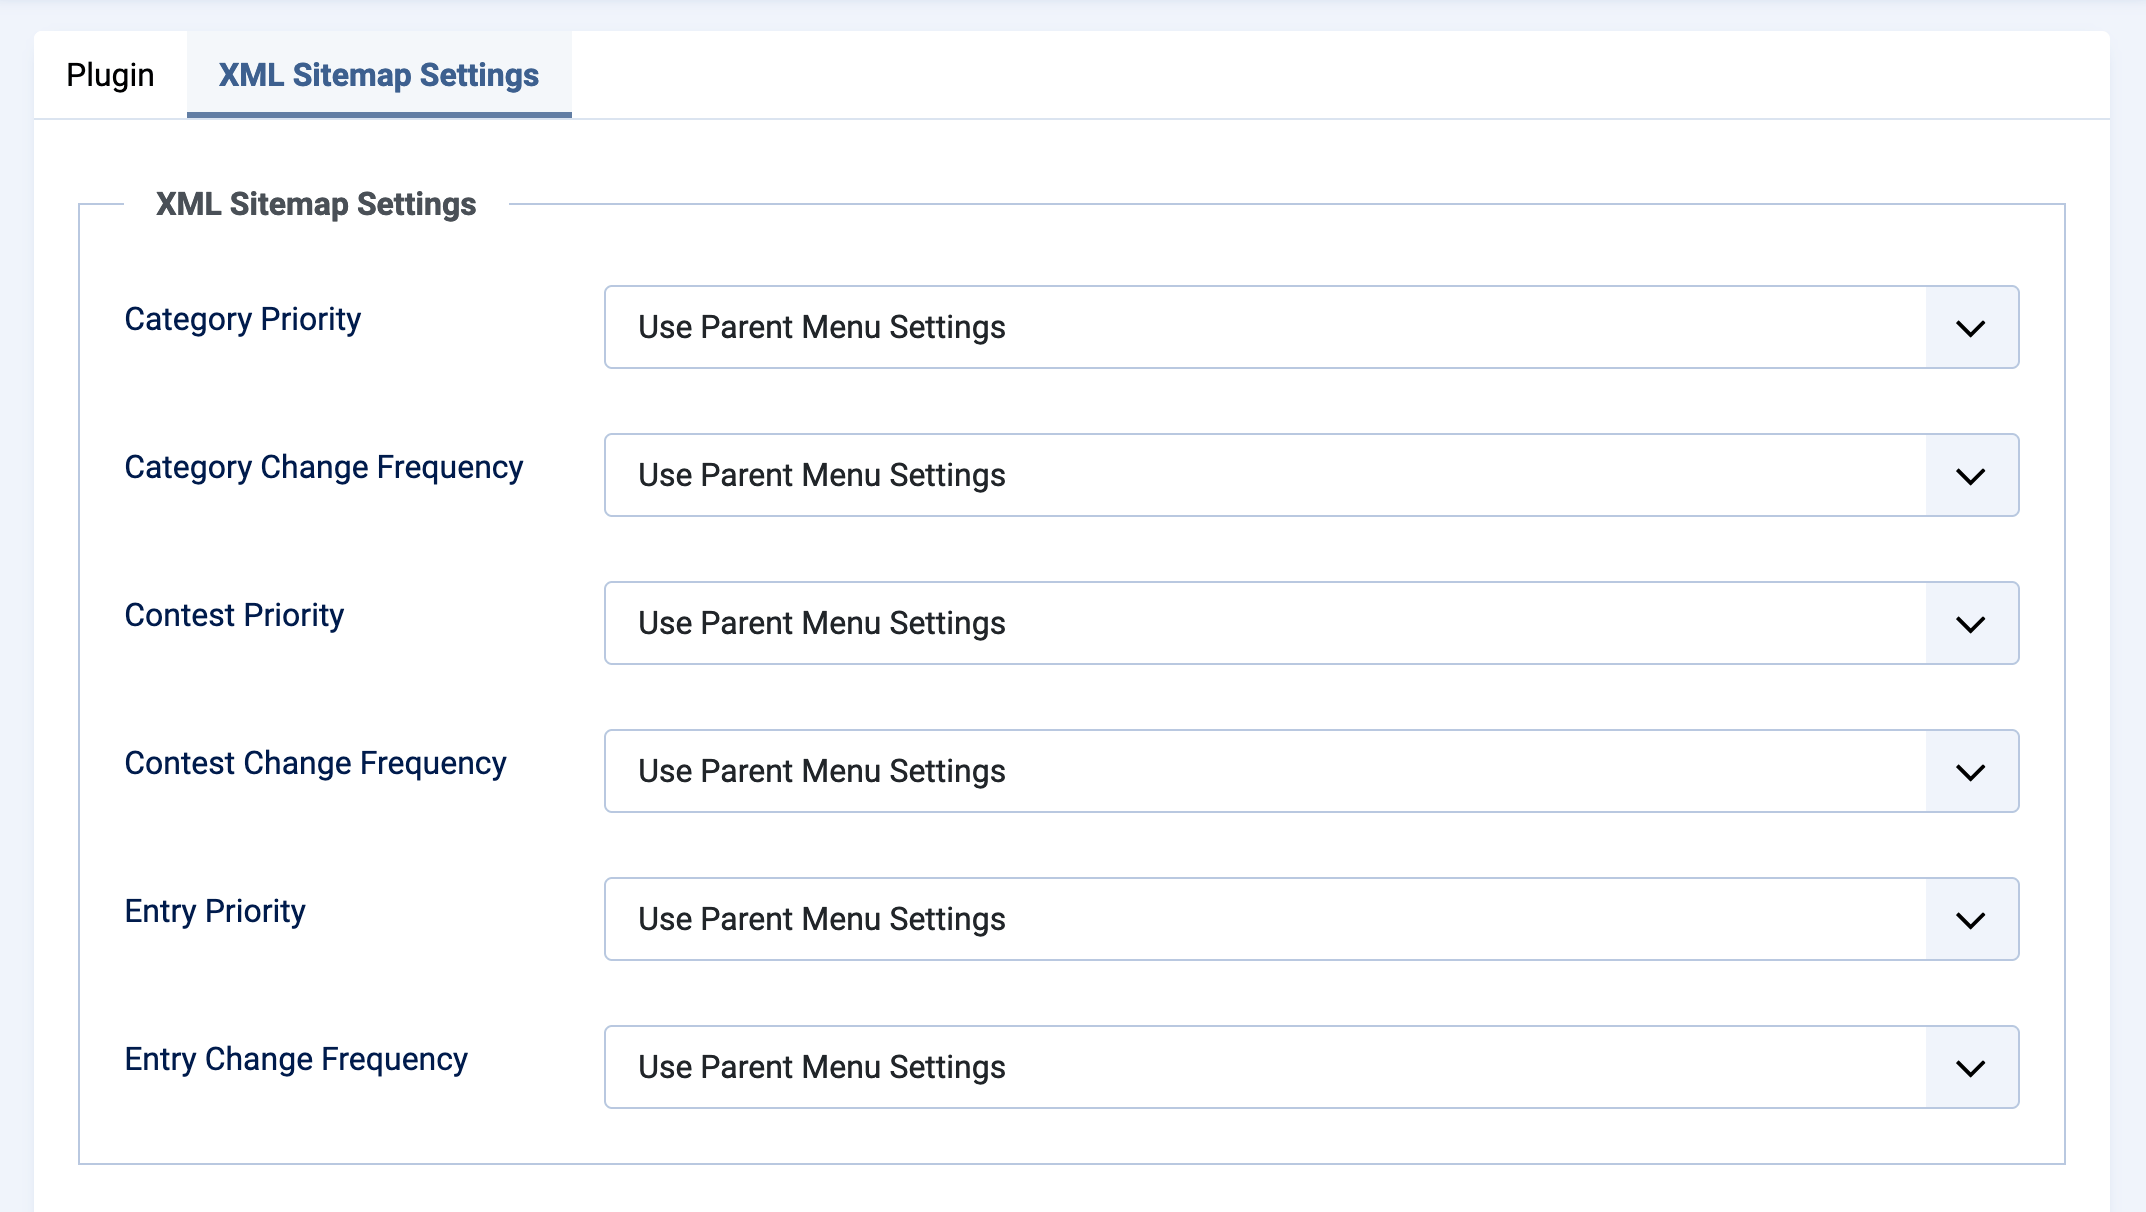
Task: Open the Contest Priority selection list
Action: [x=1200, y=623]
